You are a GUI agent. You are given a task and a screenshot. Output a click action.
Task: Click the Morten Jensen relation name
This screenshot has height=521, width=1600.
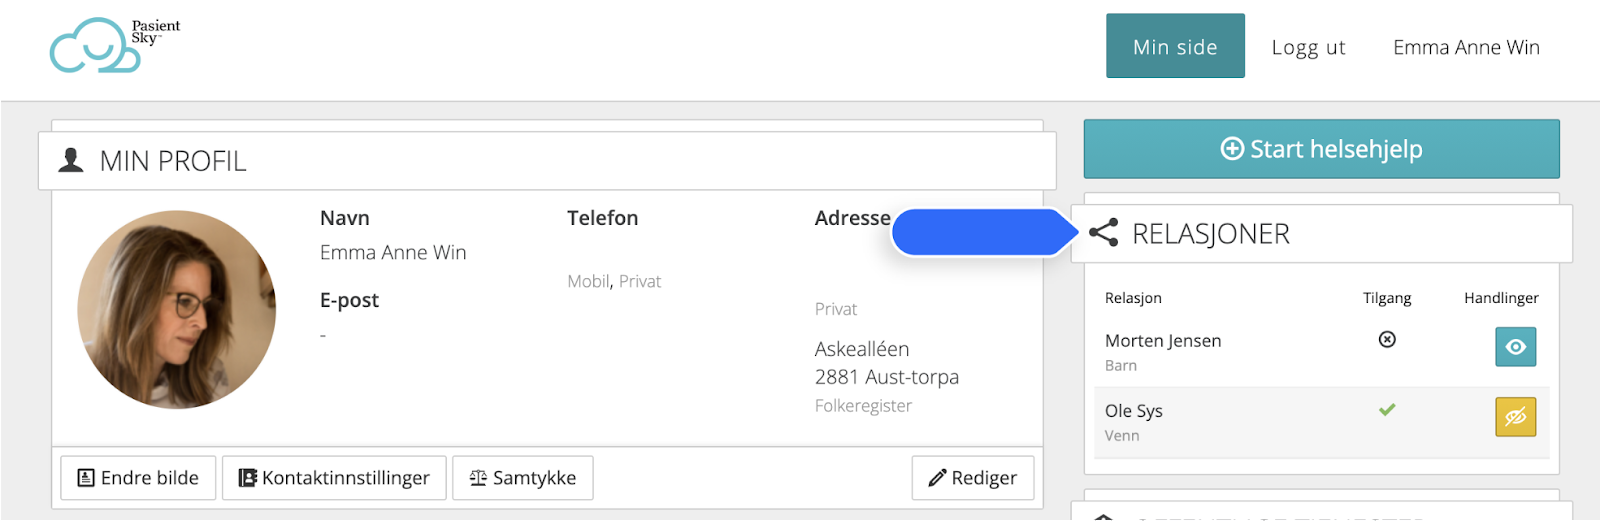point(1163,341)
